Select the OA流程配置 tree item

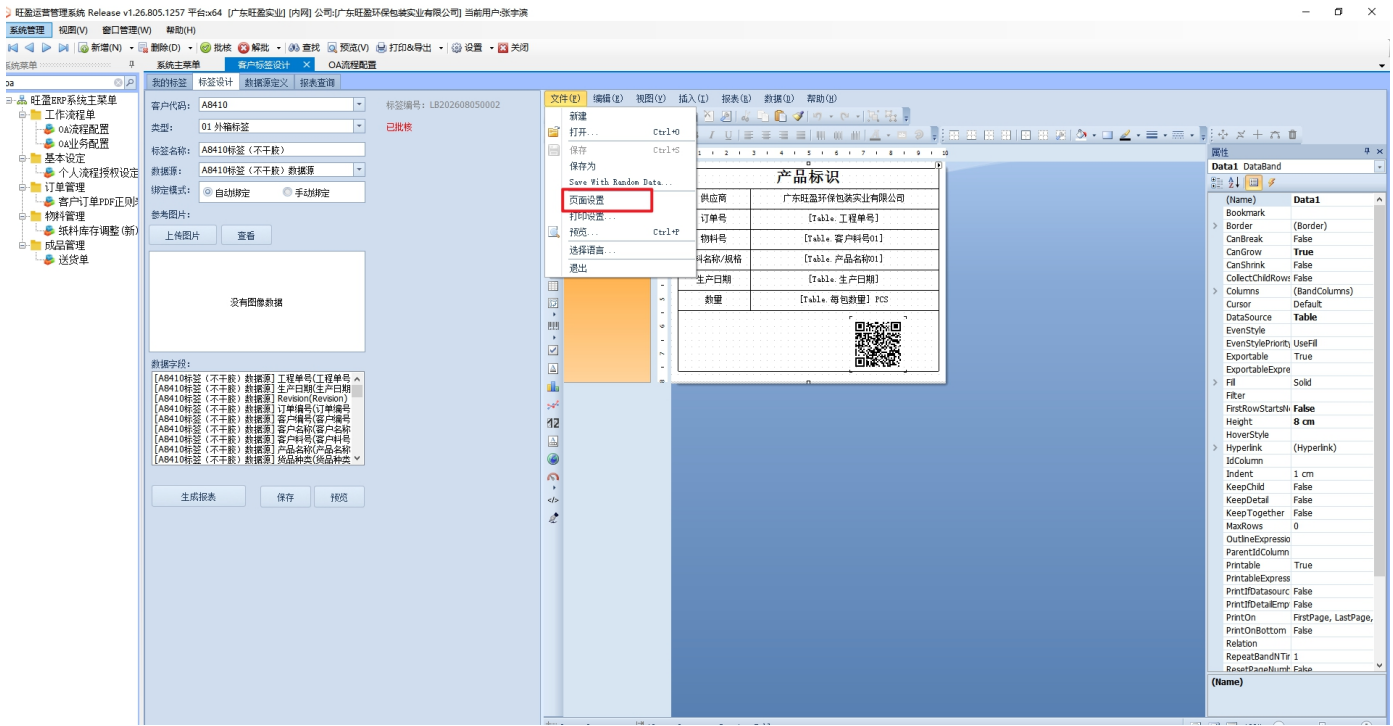click(83, 129)
